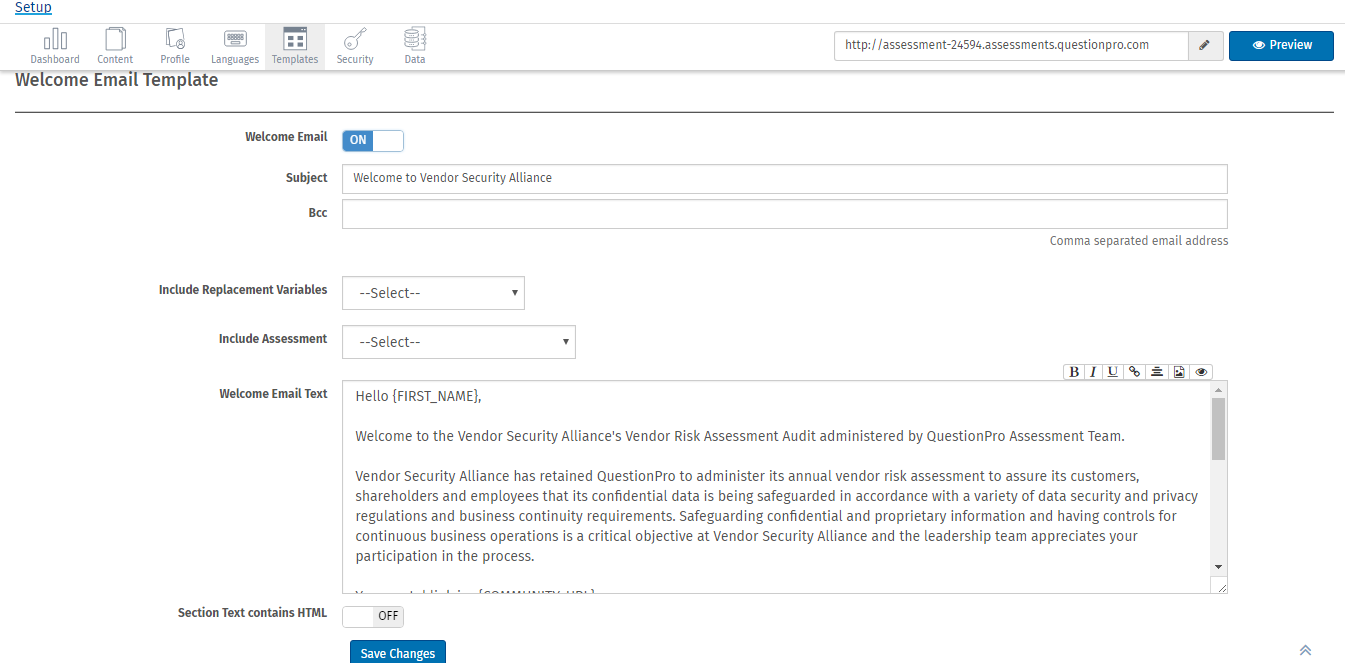Select the Data icon
This screenshot has height=663, width=1345.
click(414, 45)
